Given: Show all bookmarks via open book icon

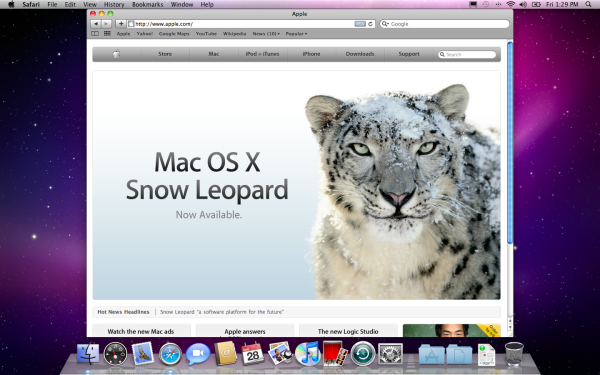Looking at the screenshot, I should (95, 34).
